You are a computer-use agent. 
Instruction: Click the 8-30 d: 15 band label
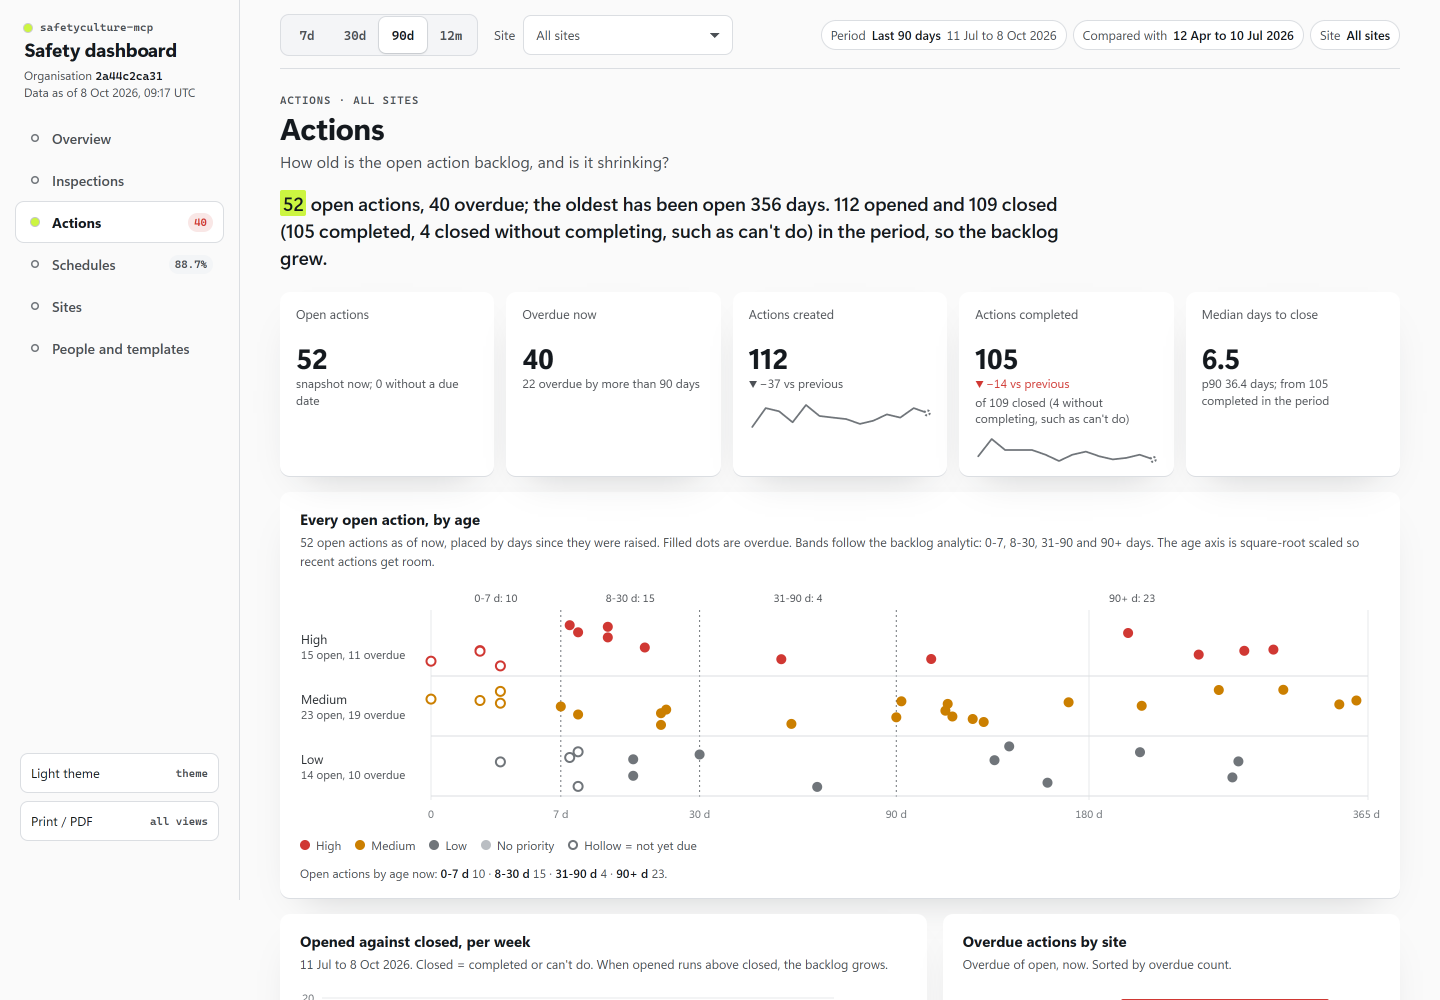click(x=630, y=598)
